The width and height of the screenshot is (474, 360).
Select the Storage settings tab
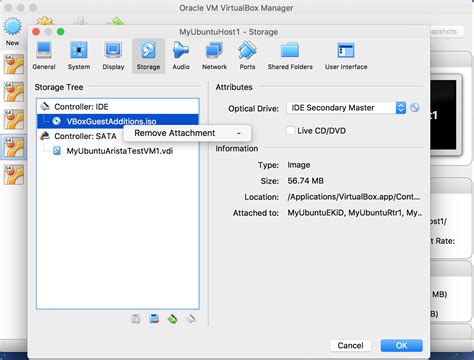148,56
